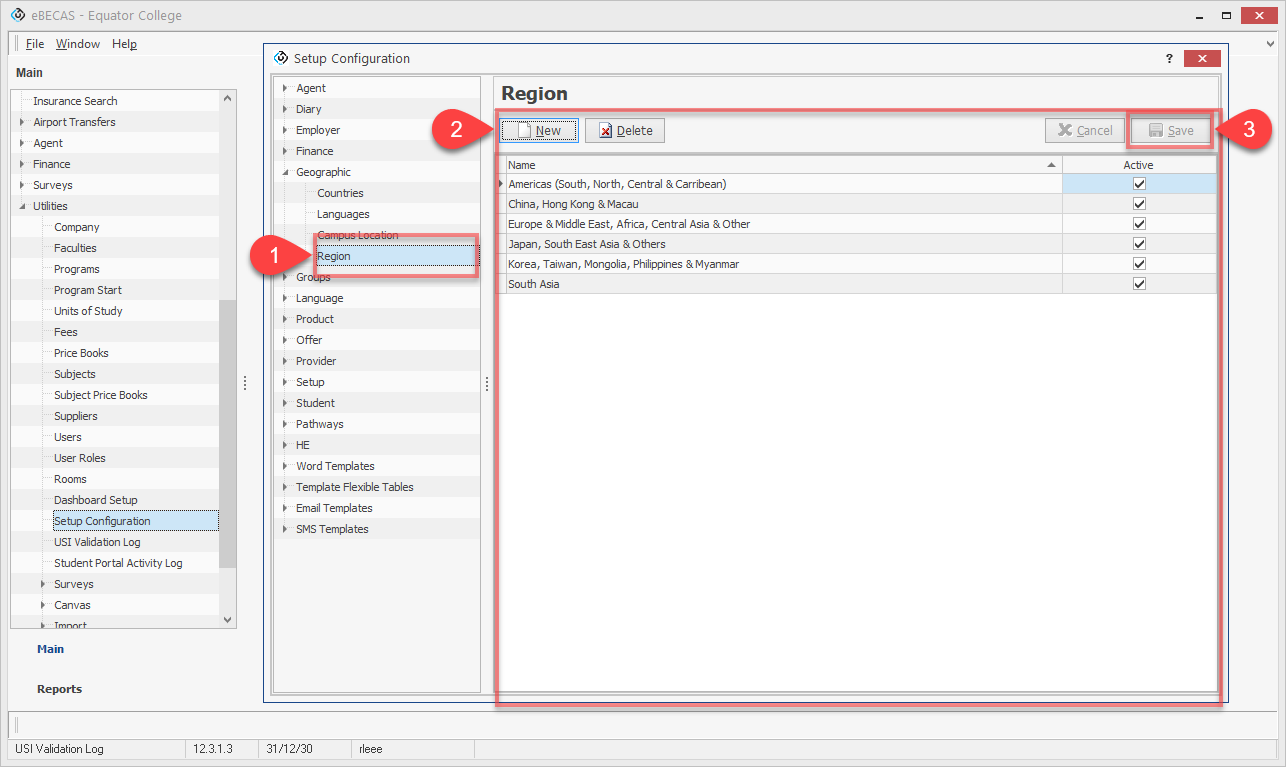Click the Name column sort arrow
The width and height of the screenshot is (1286, 767).
click(x=1050, y=165)
